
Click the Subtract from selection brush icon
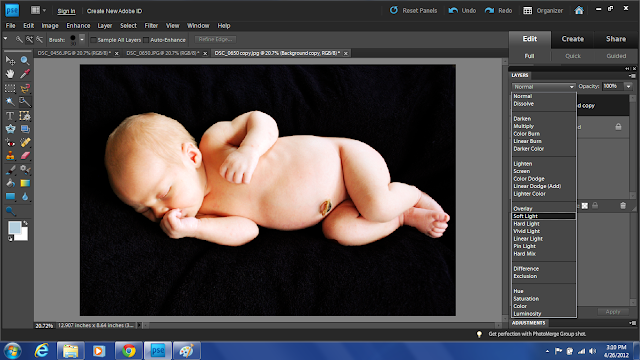coord(40,40)
